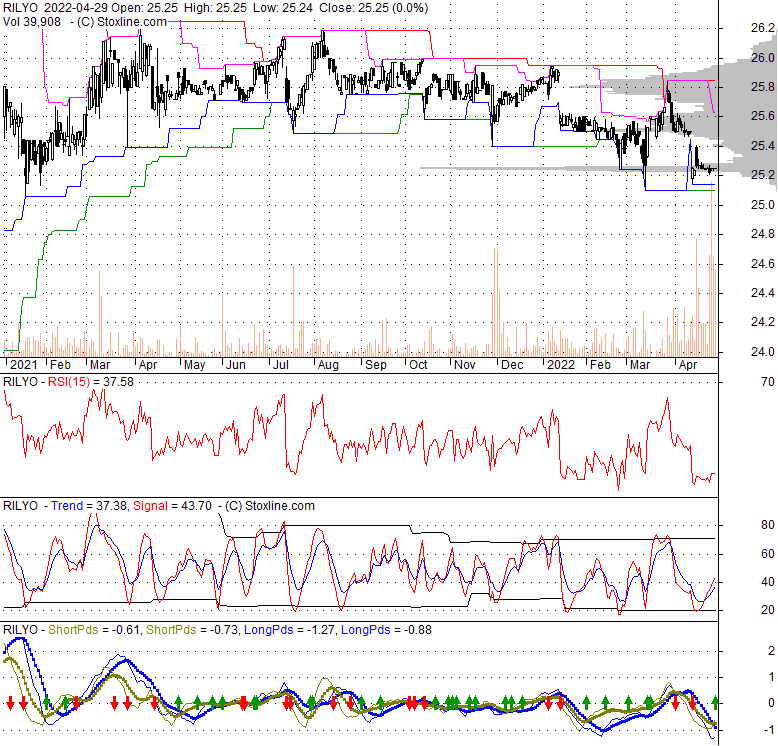The width and height of the screenshot is (778, 746).
Task: Click the Jun month axis label
Action: tap(235, 365)
